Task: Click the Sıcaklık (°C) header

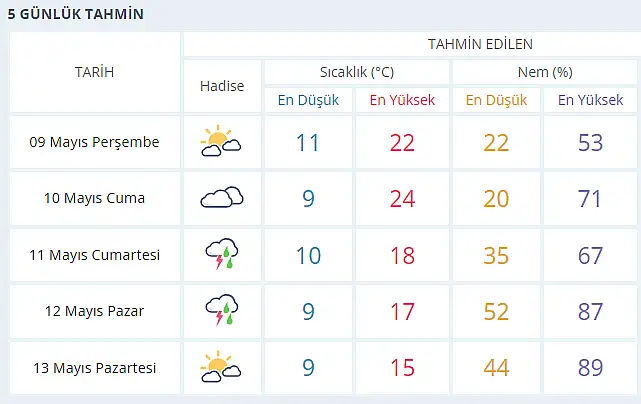Action: [356, 72]
